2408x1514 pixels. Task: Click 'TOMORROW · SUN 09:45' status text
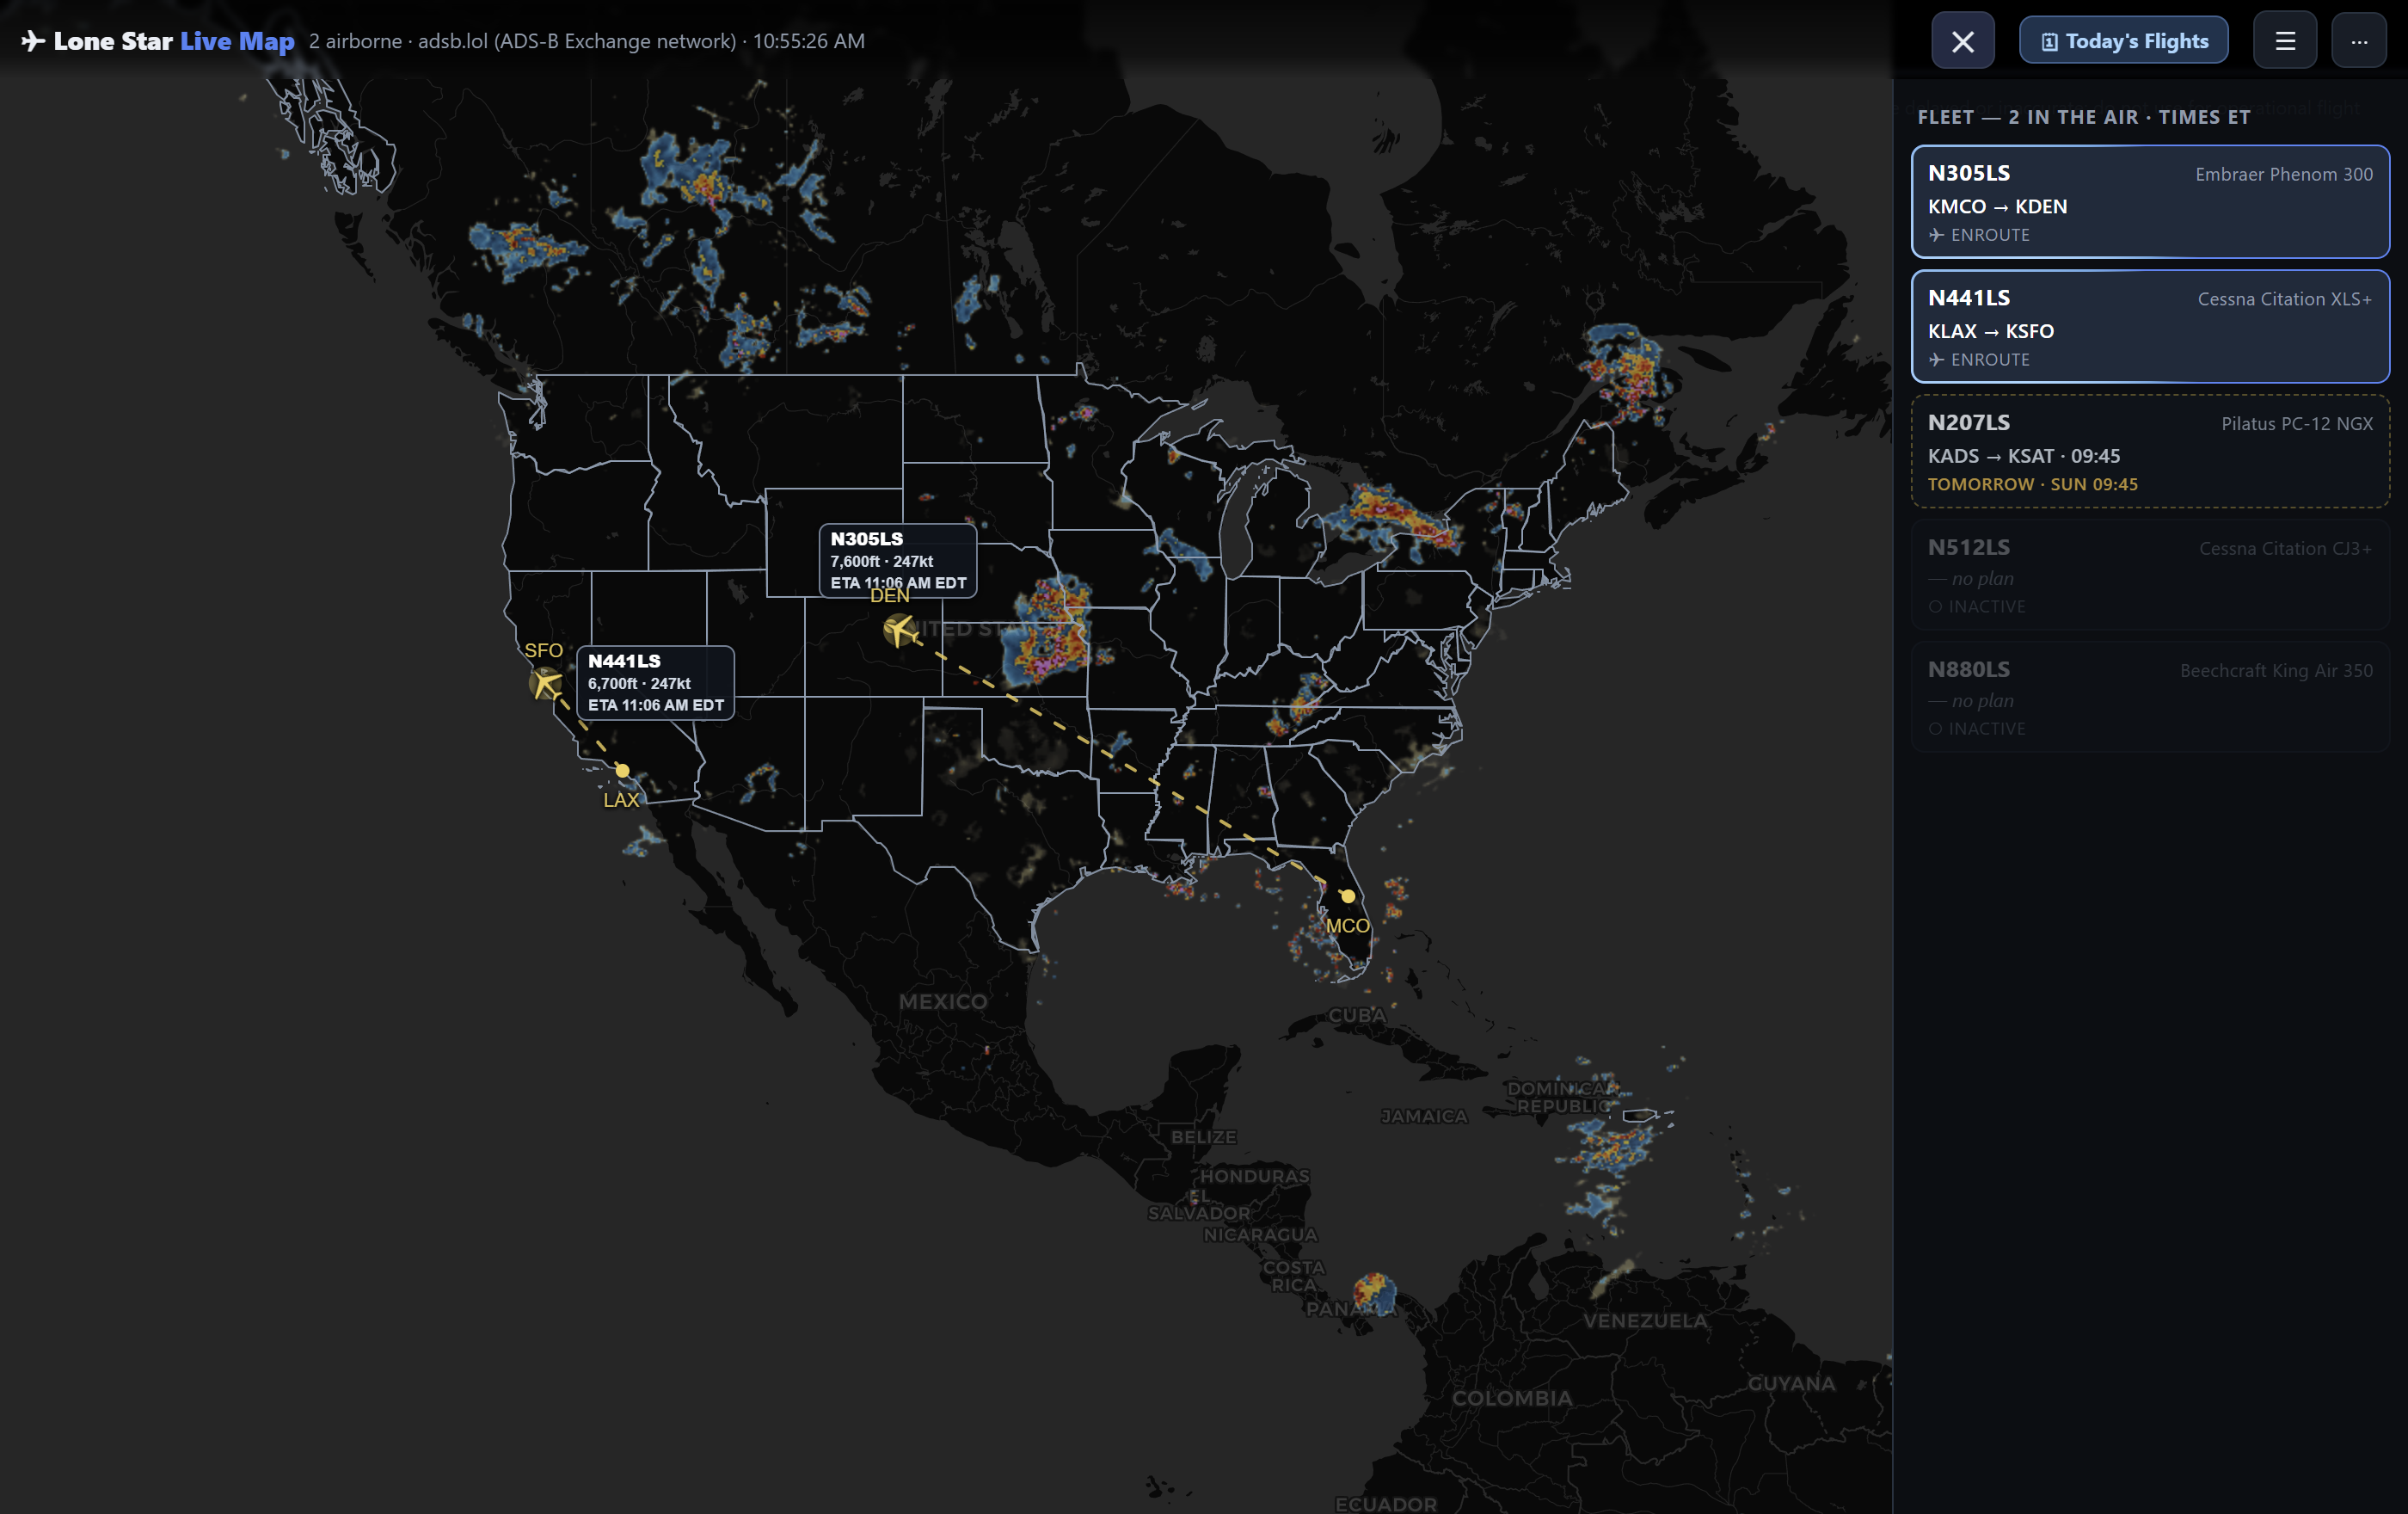(x=2032, y=484)
